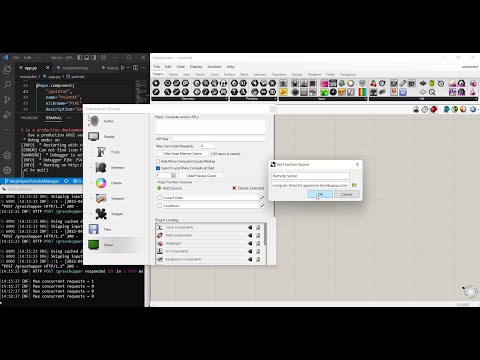This screenshot has width=480, height=360.
Task: Edit the Localhost source pencil icon
Action: 262,206
